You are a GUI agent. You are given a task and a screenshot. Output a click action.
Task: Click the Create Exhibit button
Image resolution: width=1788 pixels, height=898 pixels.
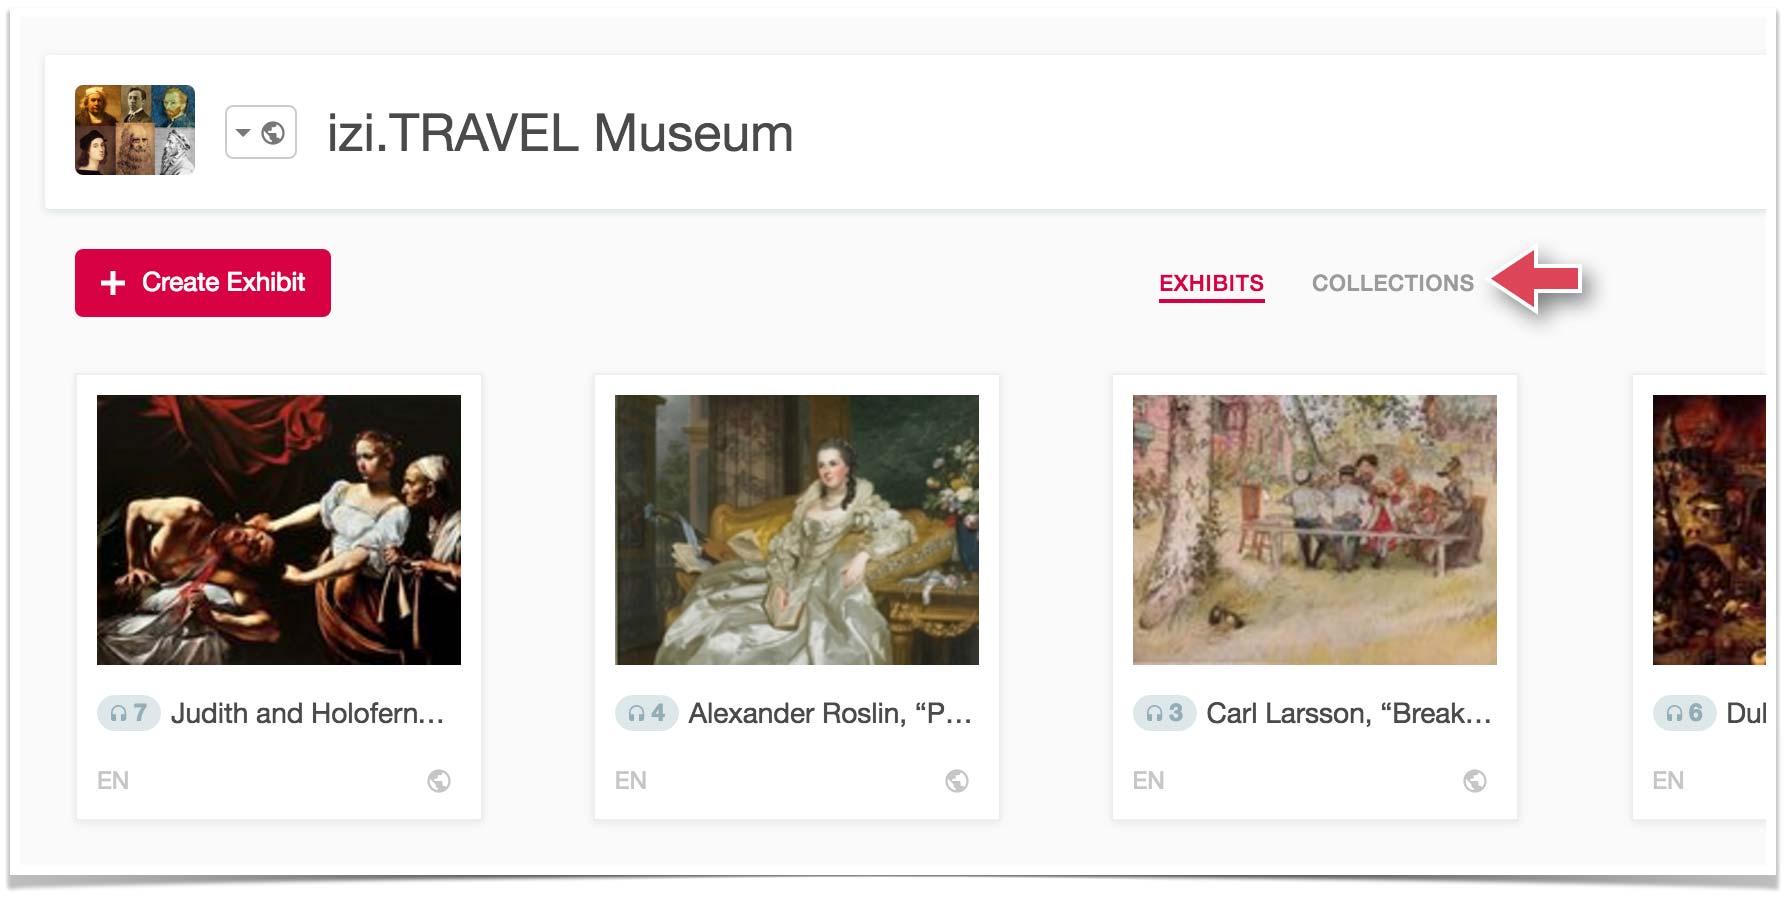pos(203,283)
